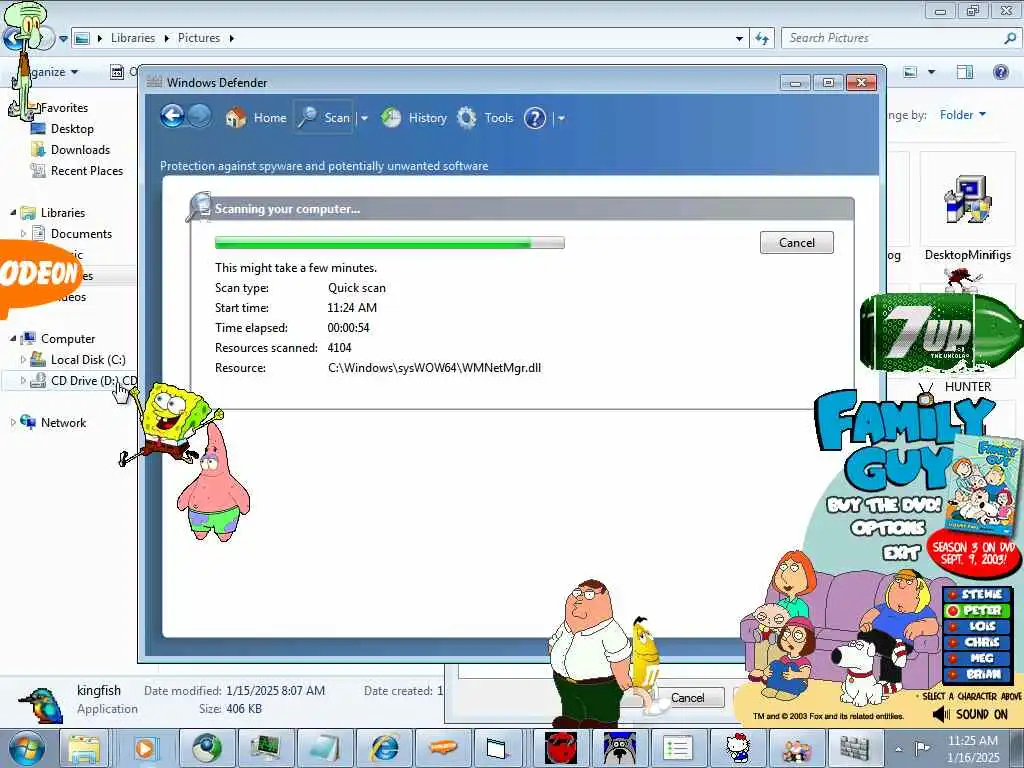Go back in Windows Defender

click(172, 117)
